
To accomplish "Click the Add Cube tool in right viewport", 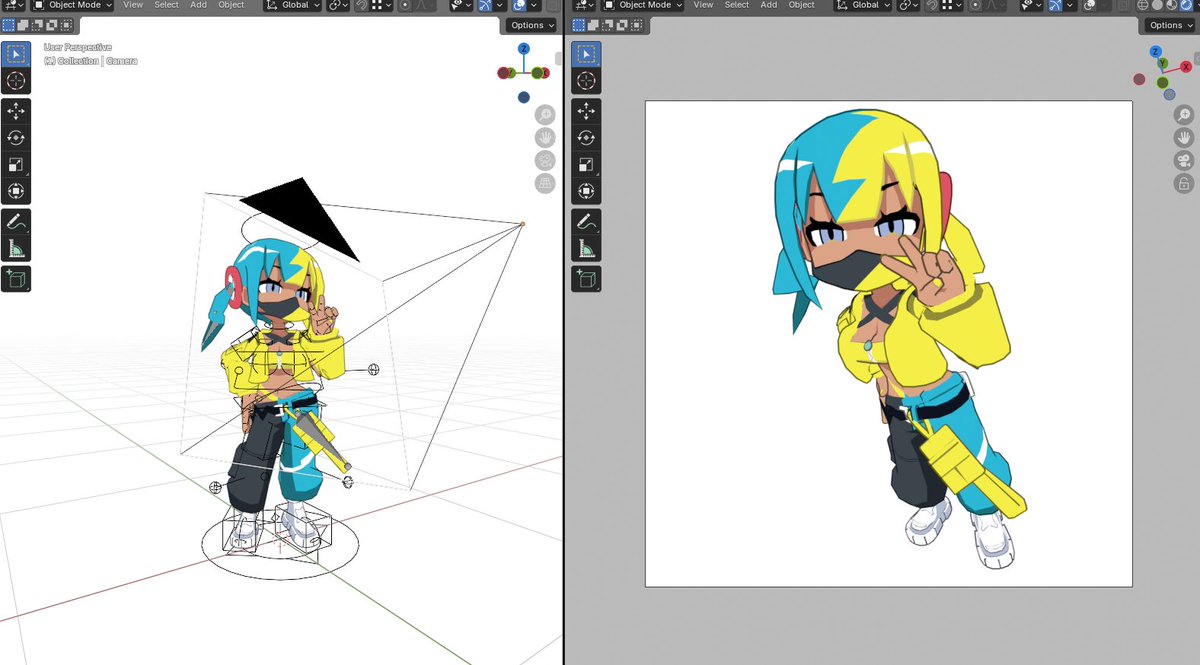I will (587, 279).
